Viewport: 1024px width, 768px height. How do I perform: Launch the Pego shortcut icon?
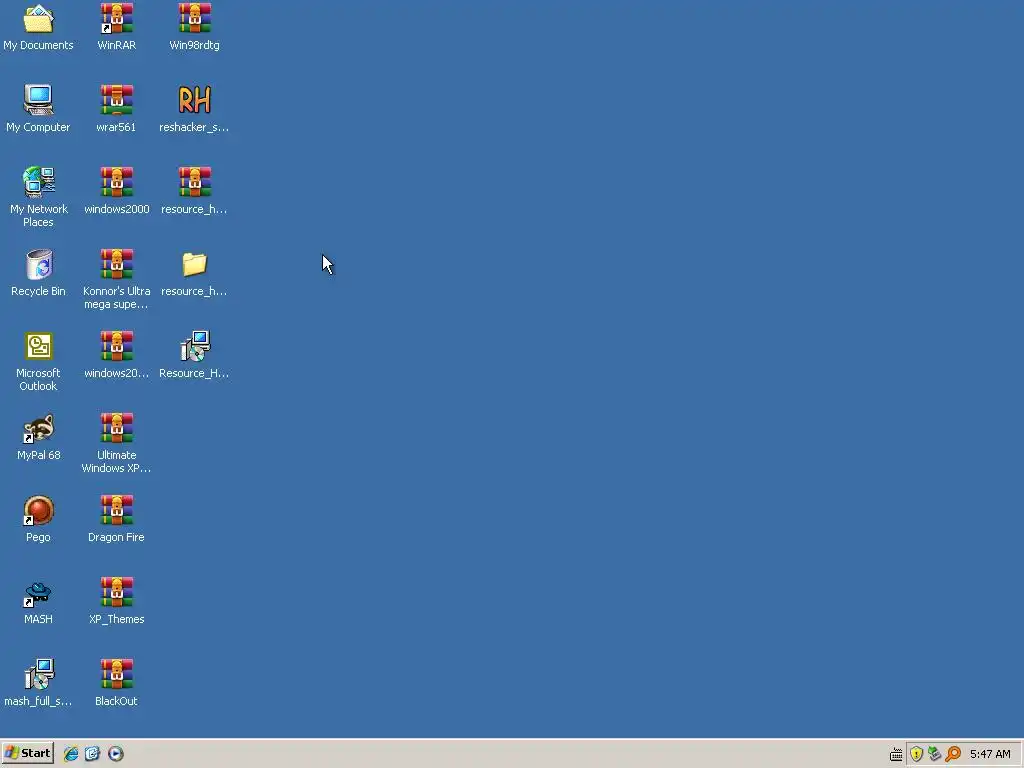point(39,510)
